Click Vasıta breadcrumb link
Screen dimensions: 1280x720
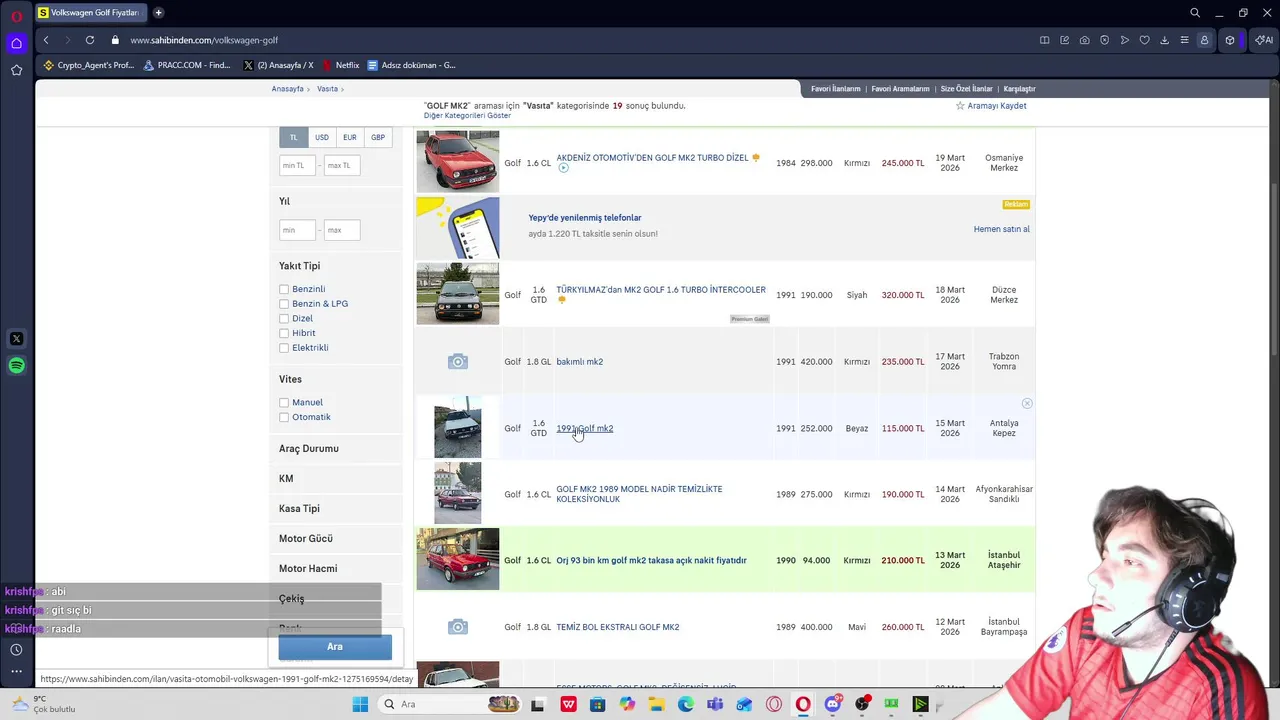(x=327, y=89)
